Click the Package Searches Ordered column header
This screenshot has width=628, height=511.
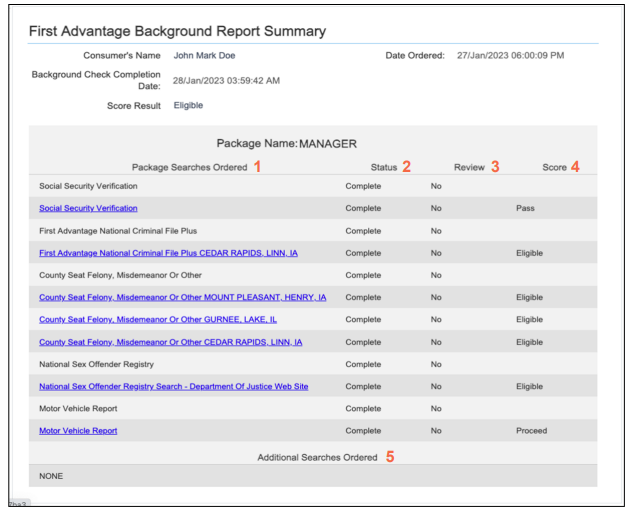click(x=189, y=167)
